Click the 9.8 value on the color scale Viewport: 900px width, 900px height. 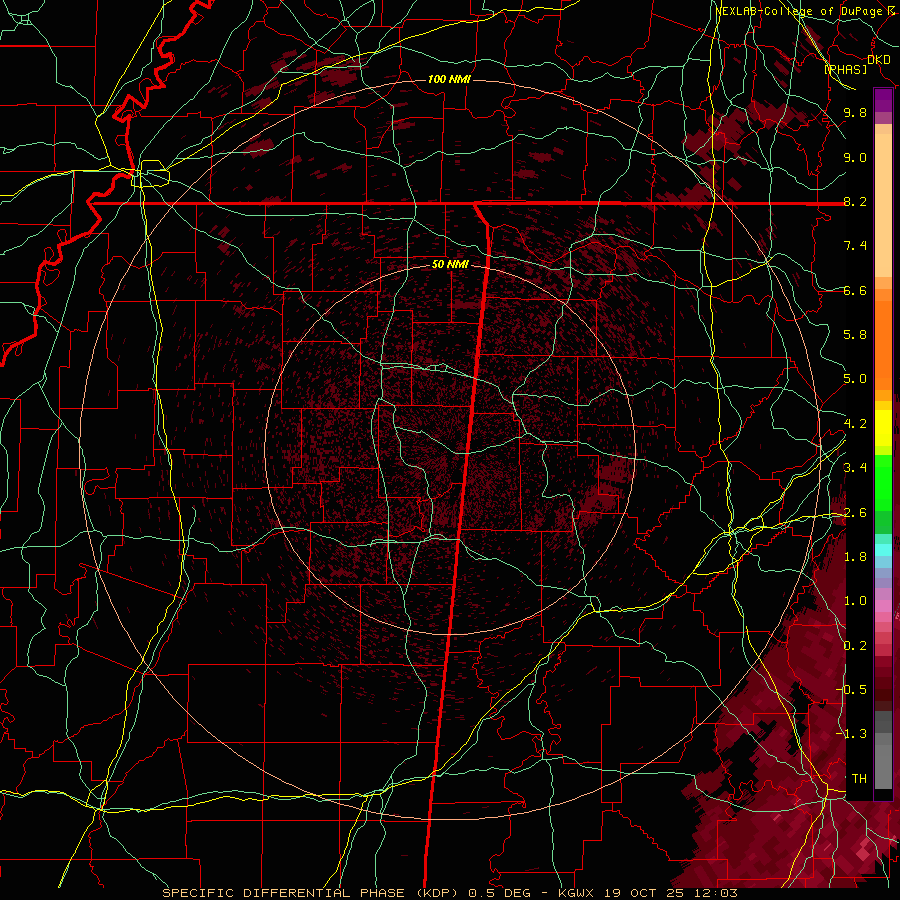[855, 112]
